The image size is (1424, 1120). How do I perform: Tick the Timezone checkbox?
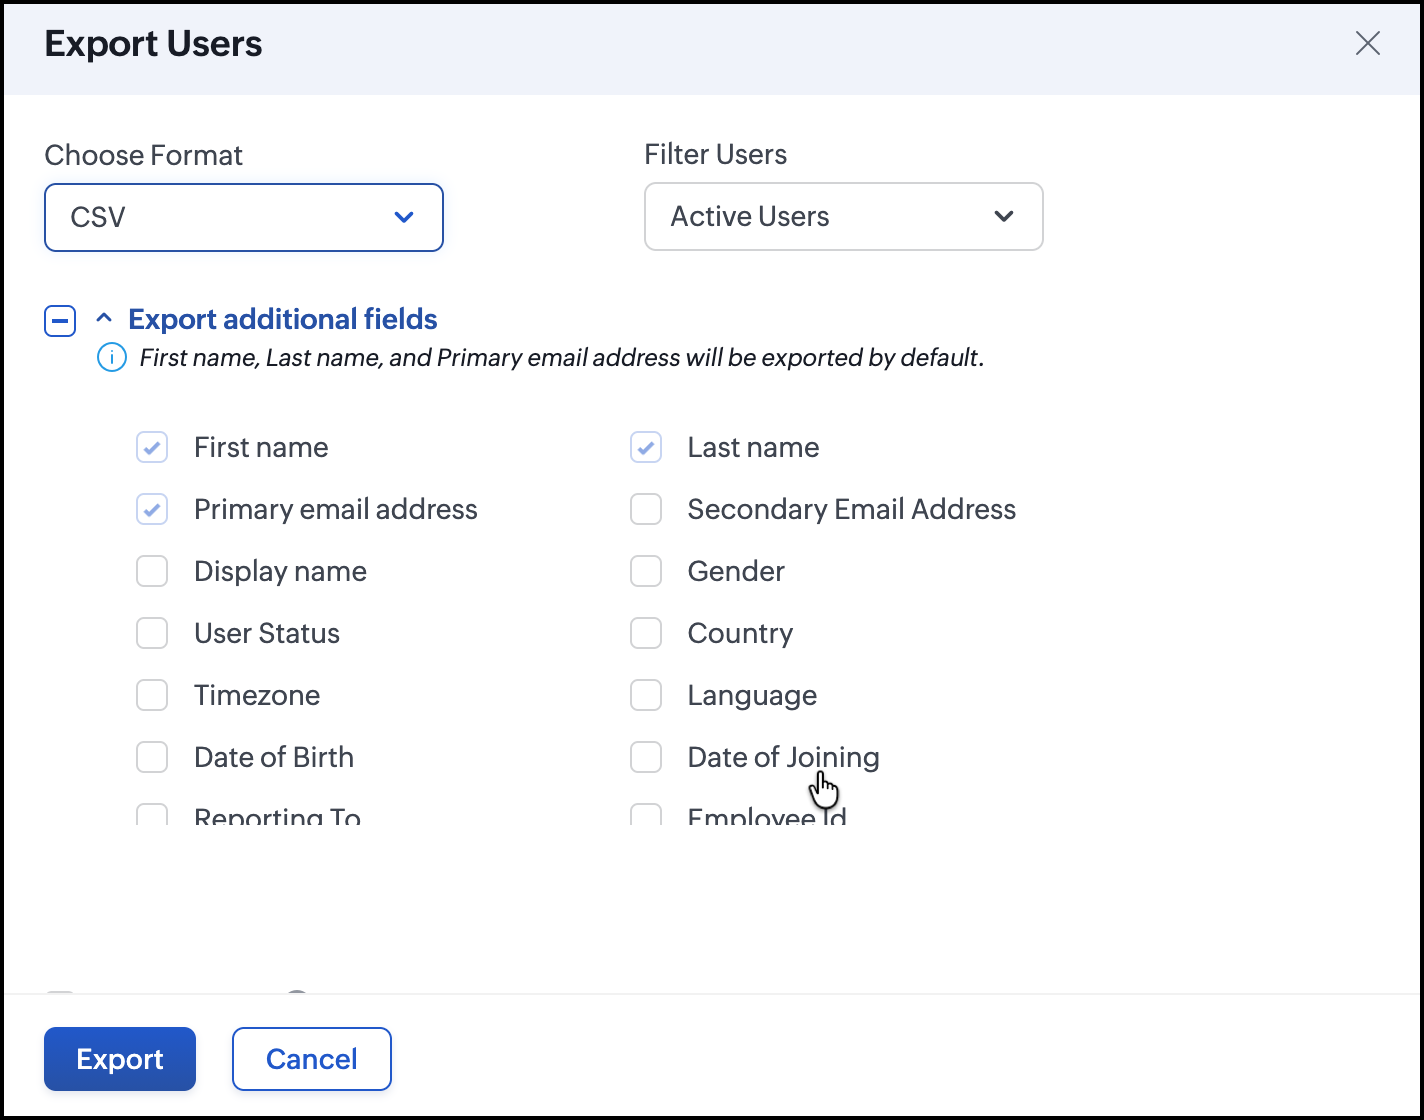(x=152, y=695)
